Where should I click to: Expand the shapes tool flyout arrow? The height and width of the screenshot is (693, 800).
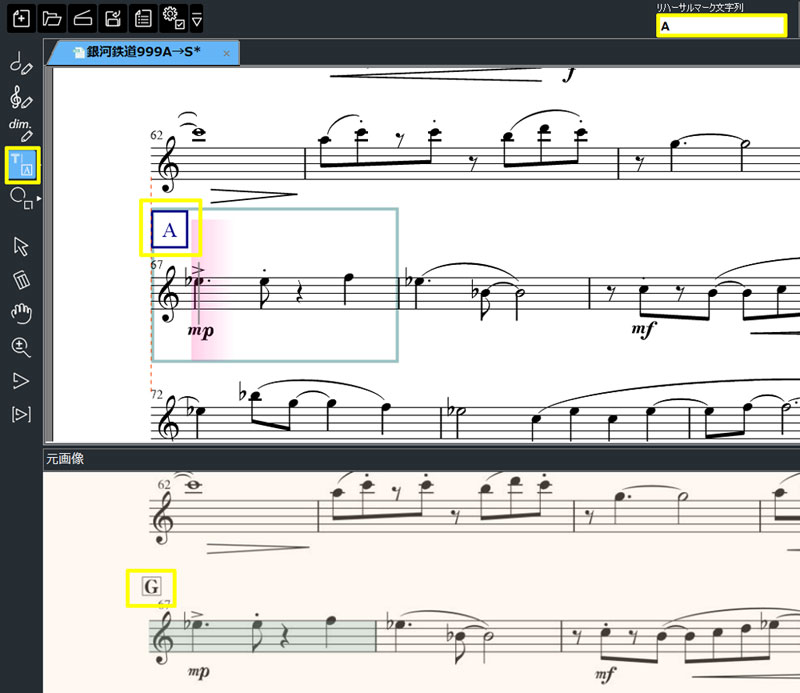(39, 199)
